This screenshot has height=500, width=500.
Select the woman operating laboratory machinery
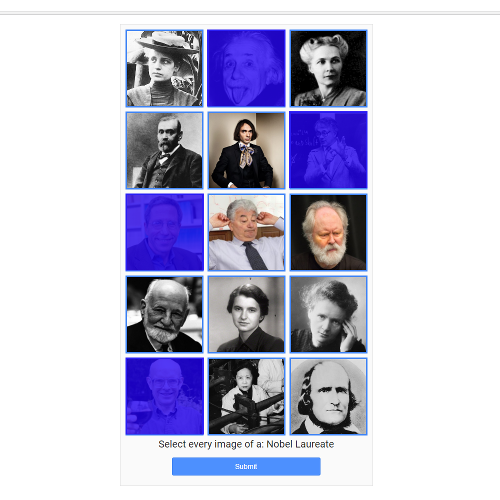pyautogui.click(x=246, y=396)
